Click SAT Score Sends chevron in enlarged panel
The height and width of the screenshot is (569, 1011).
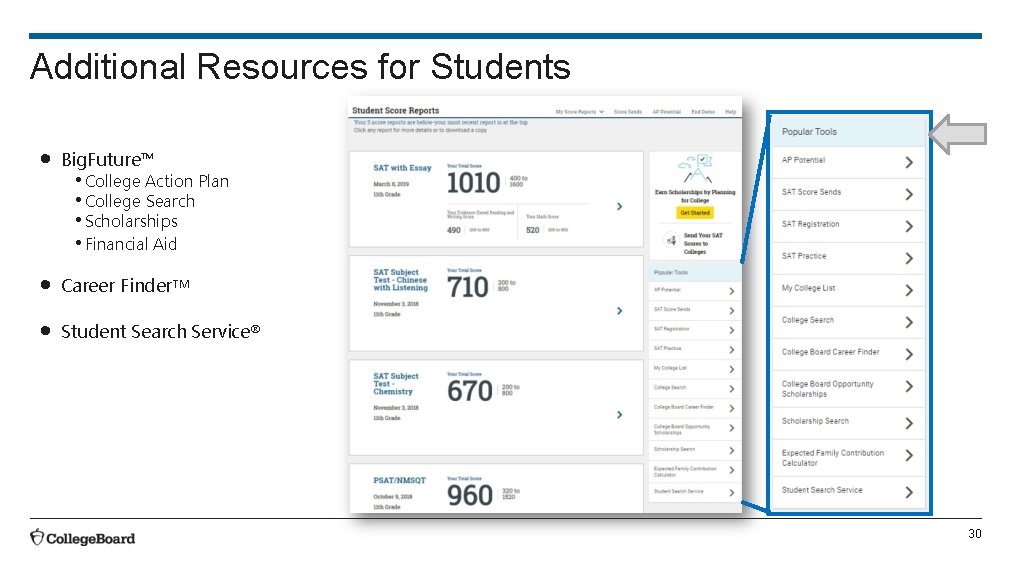909,194
